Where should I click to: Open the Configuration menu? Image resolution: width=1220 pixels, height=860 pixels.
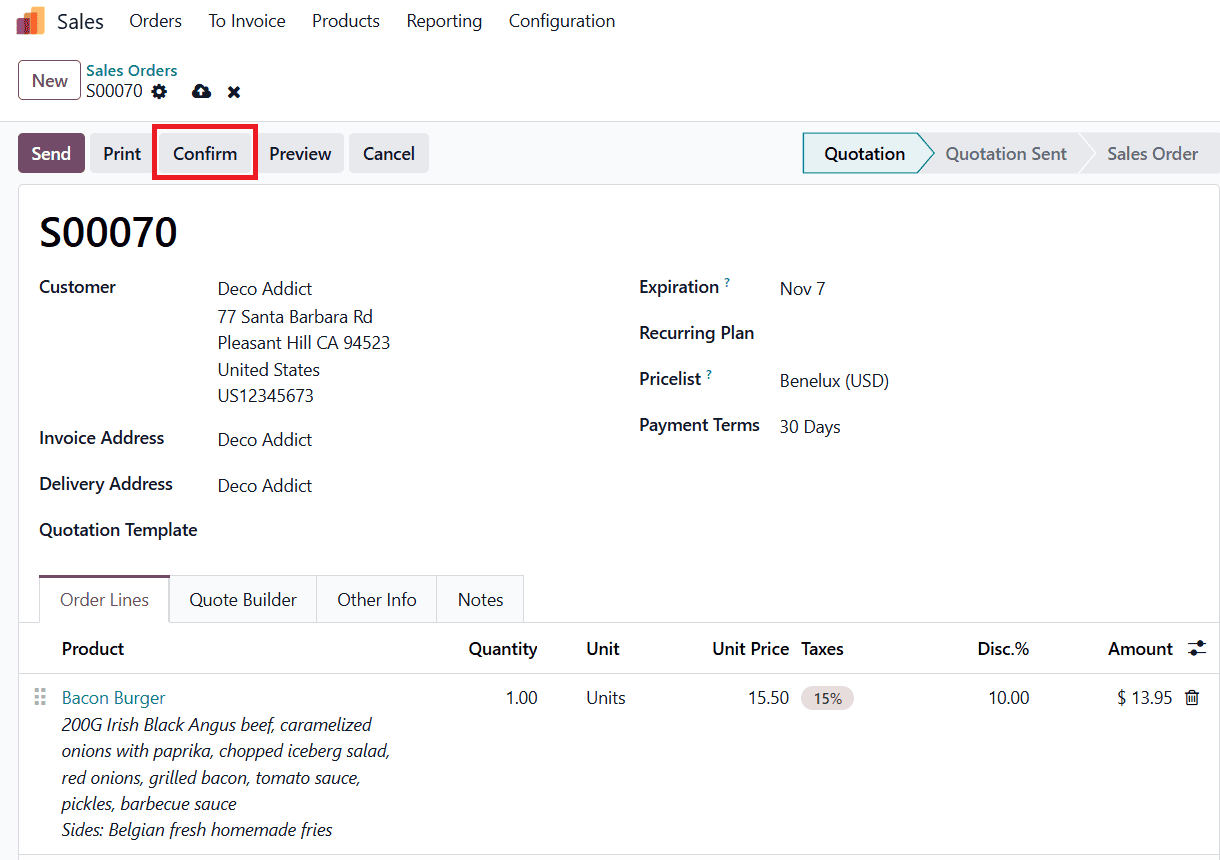pos(562,21)
